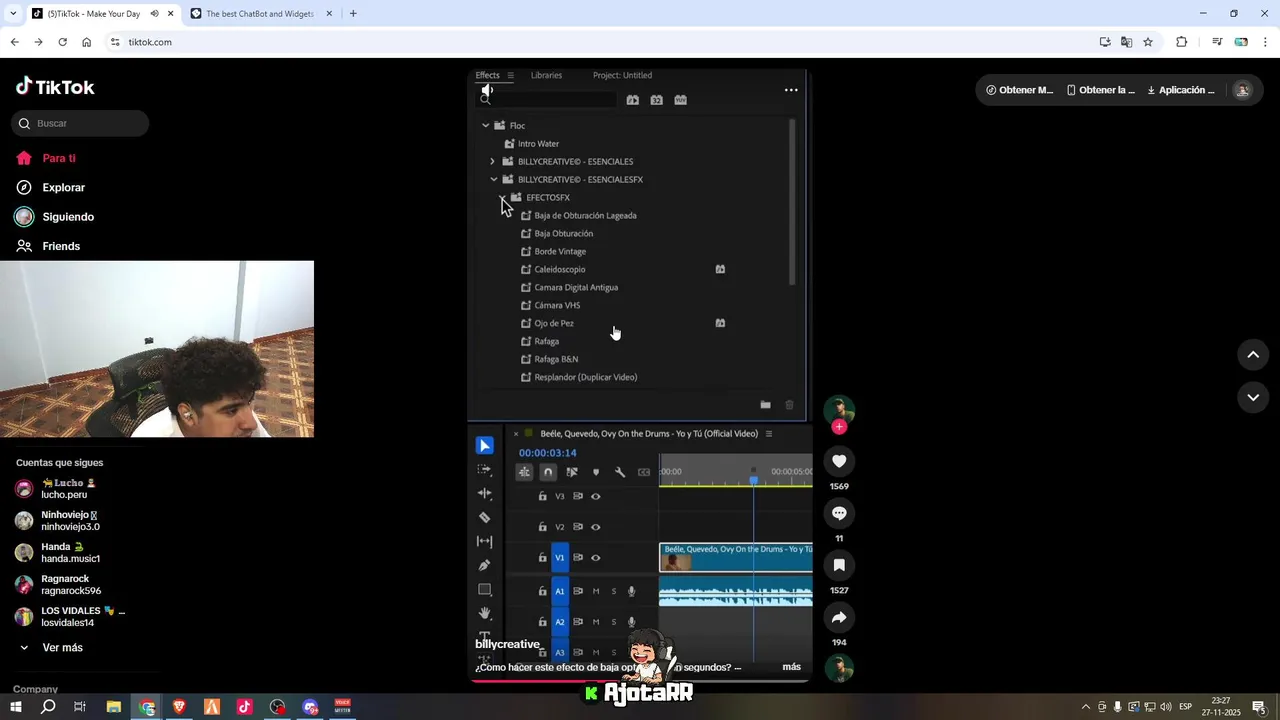Open Effects panel hamburger menu
Viewport: 1280px width, 720px height.
point(510,75)
